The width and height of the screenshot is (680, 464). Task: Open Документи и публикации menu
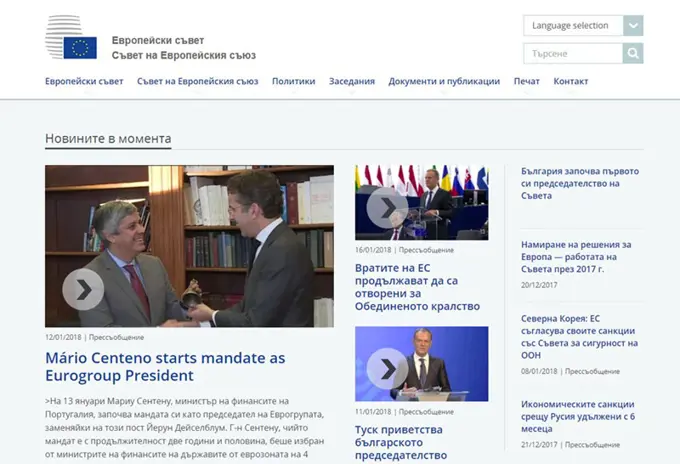pos(444,82)
